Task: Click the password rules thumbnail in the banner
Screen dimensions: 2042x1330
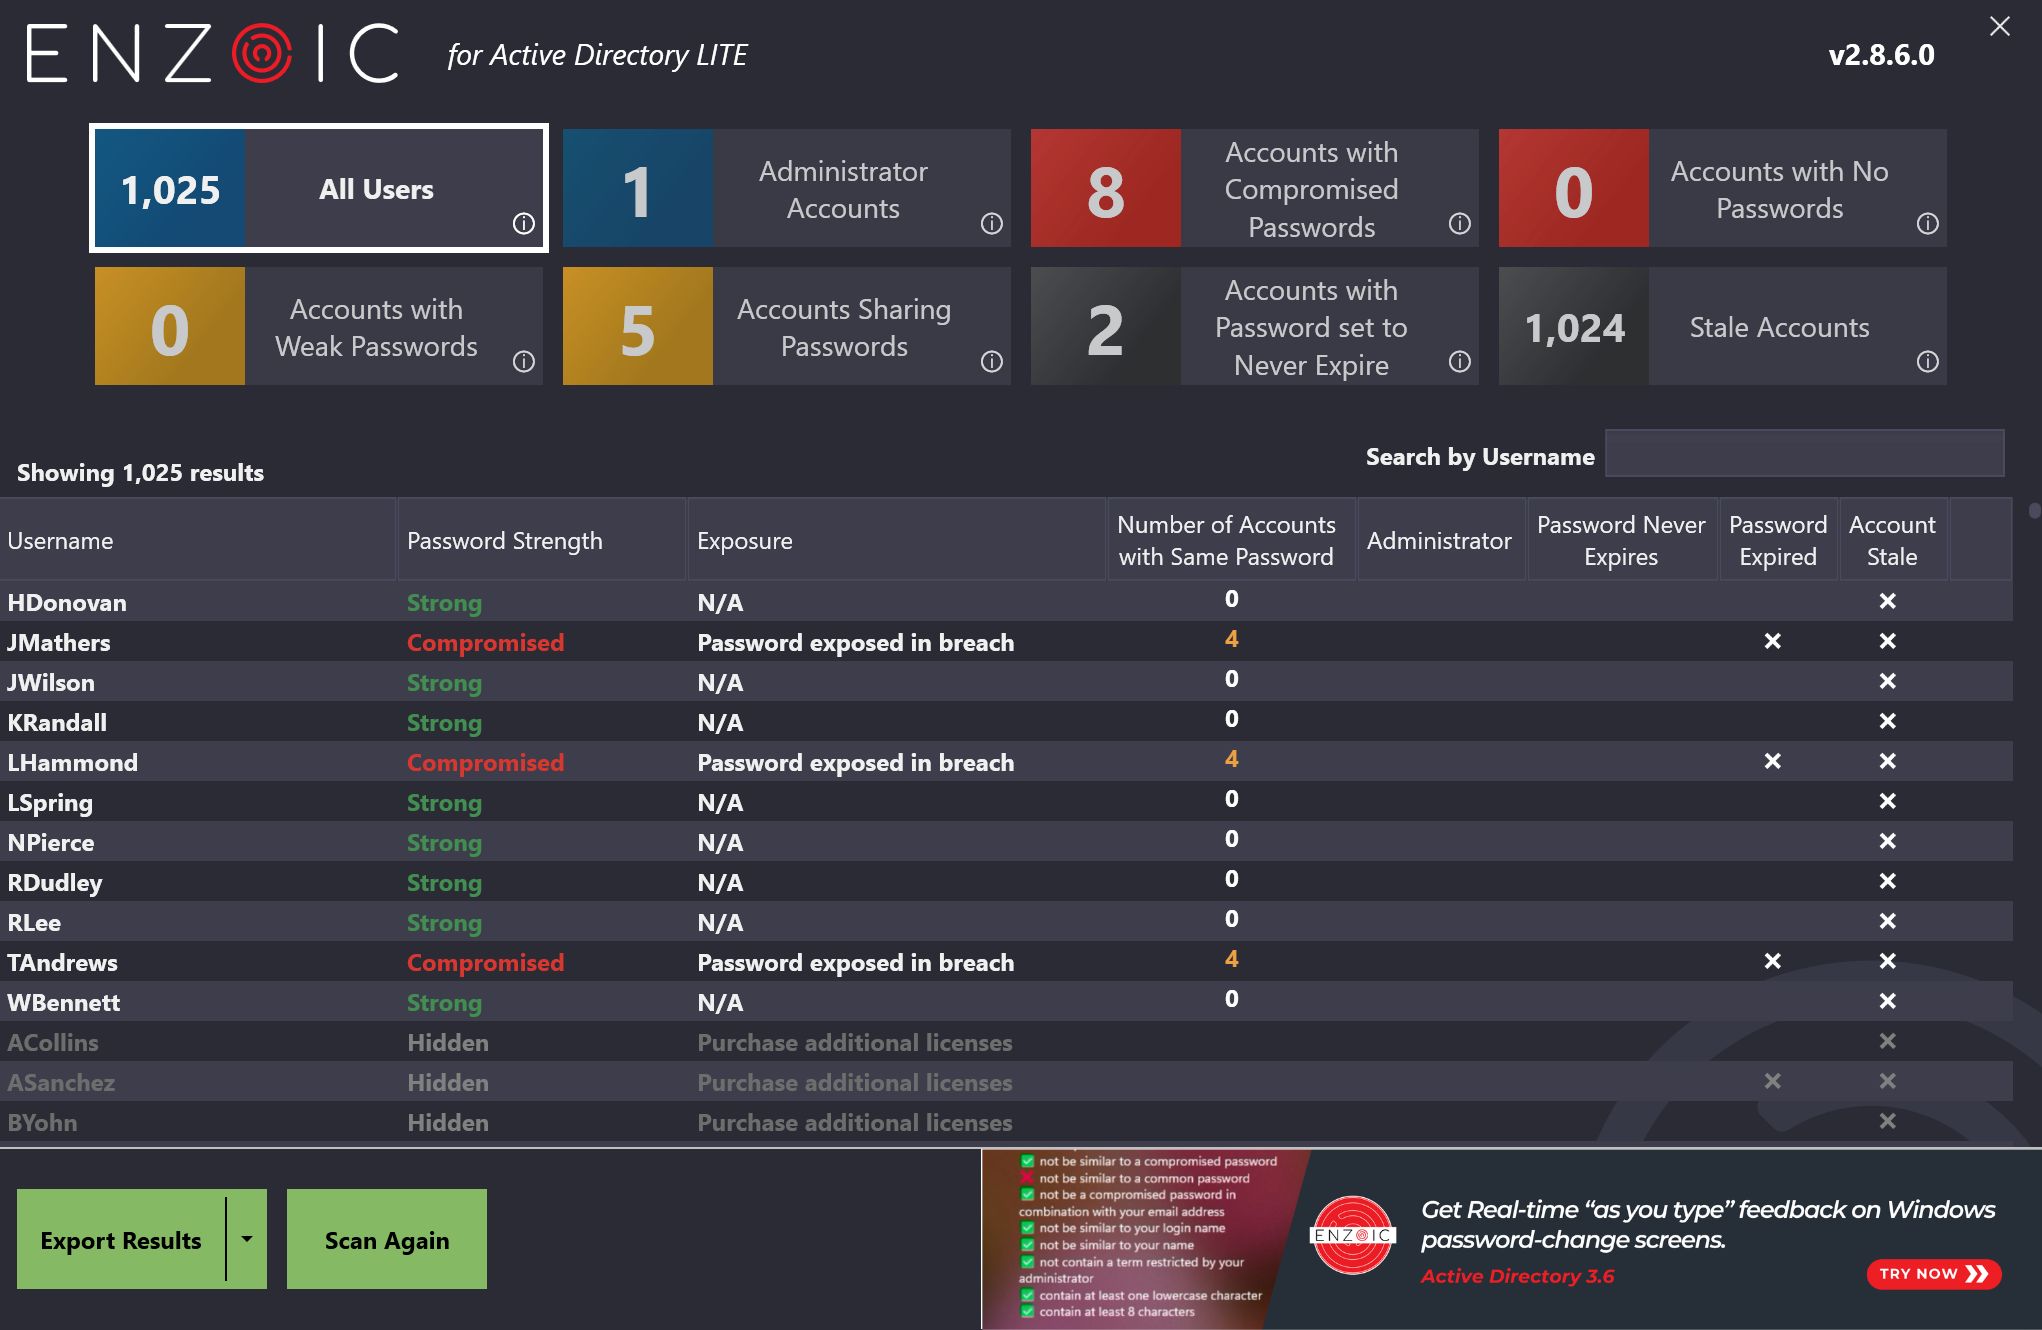Action: point(1144,1238)
